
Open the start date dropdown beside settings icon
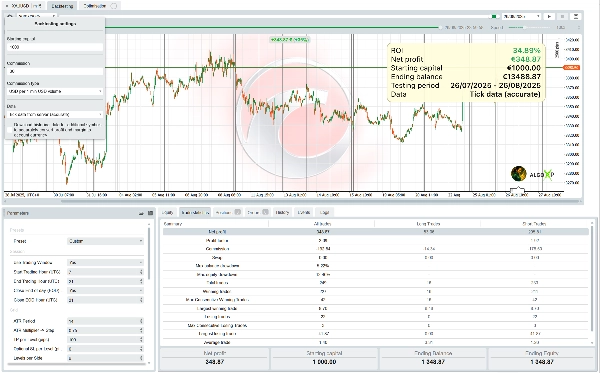(x=36, y=16)
